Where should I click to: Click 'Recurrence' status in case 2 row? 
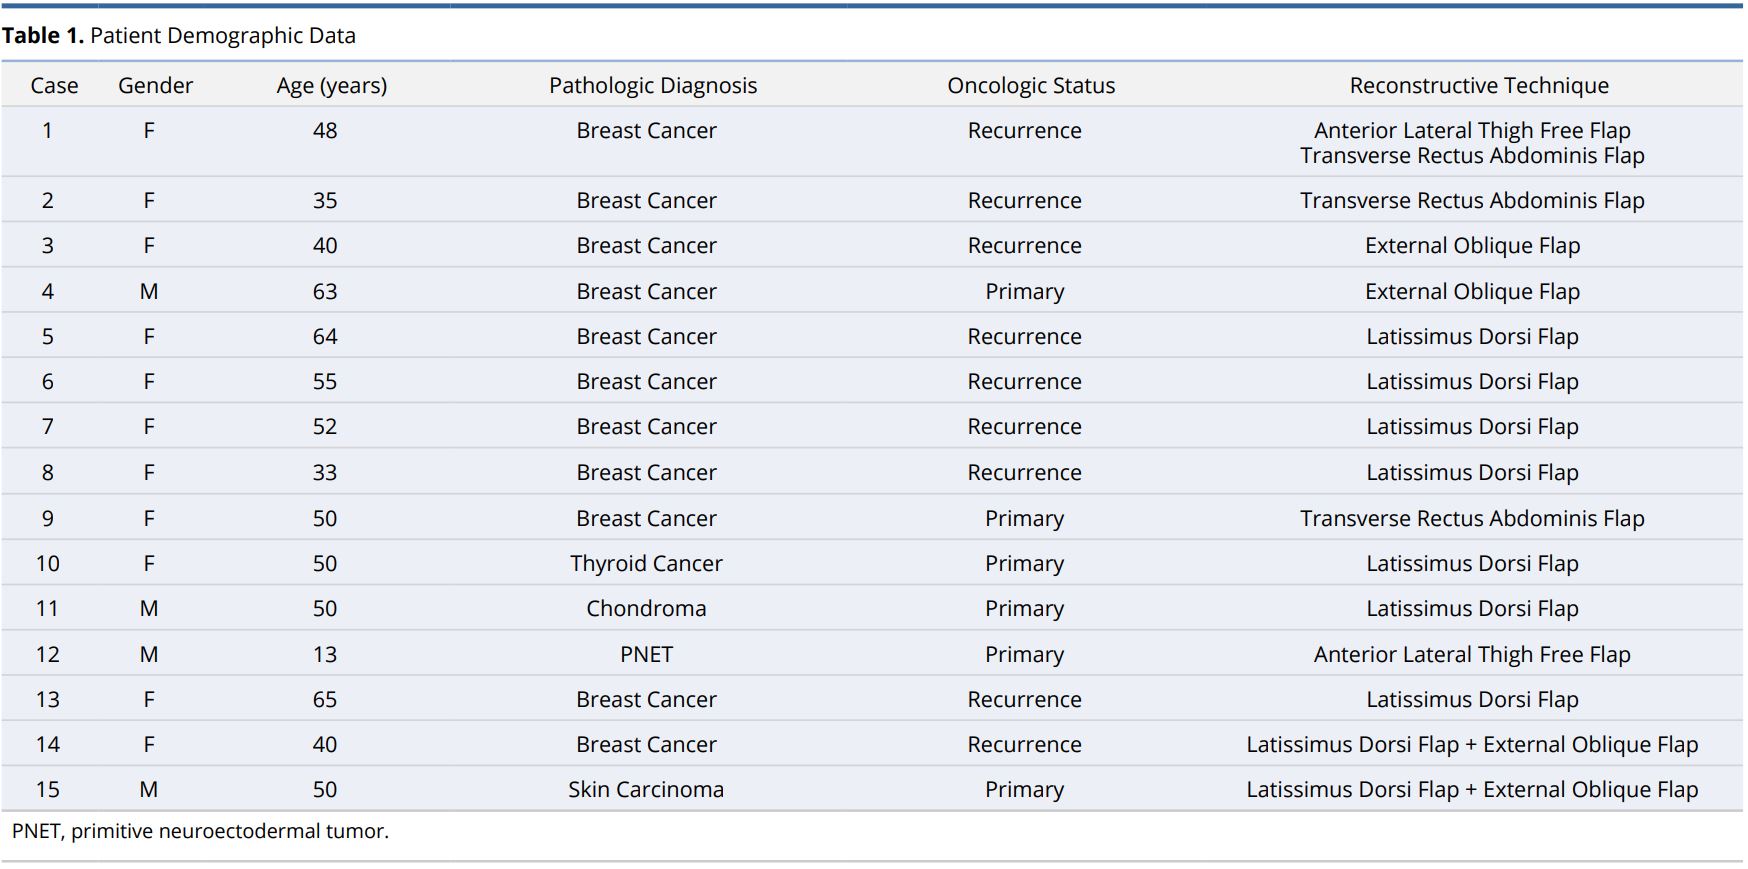(1024, 201)
